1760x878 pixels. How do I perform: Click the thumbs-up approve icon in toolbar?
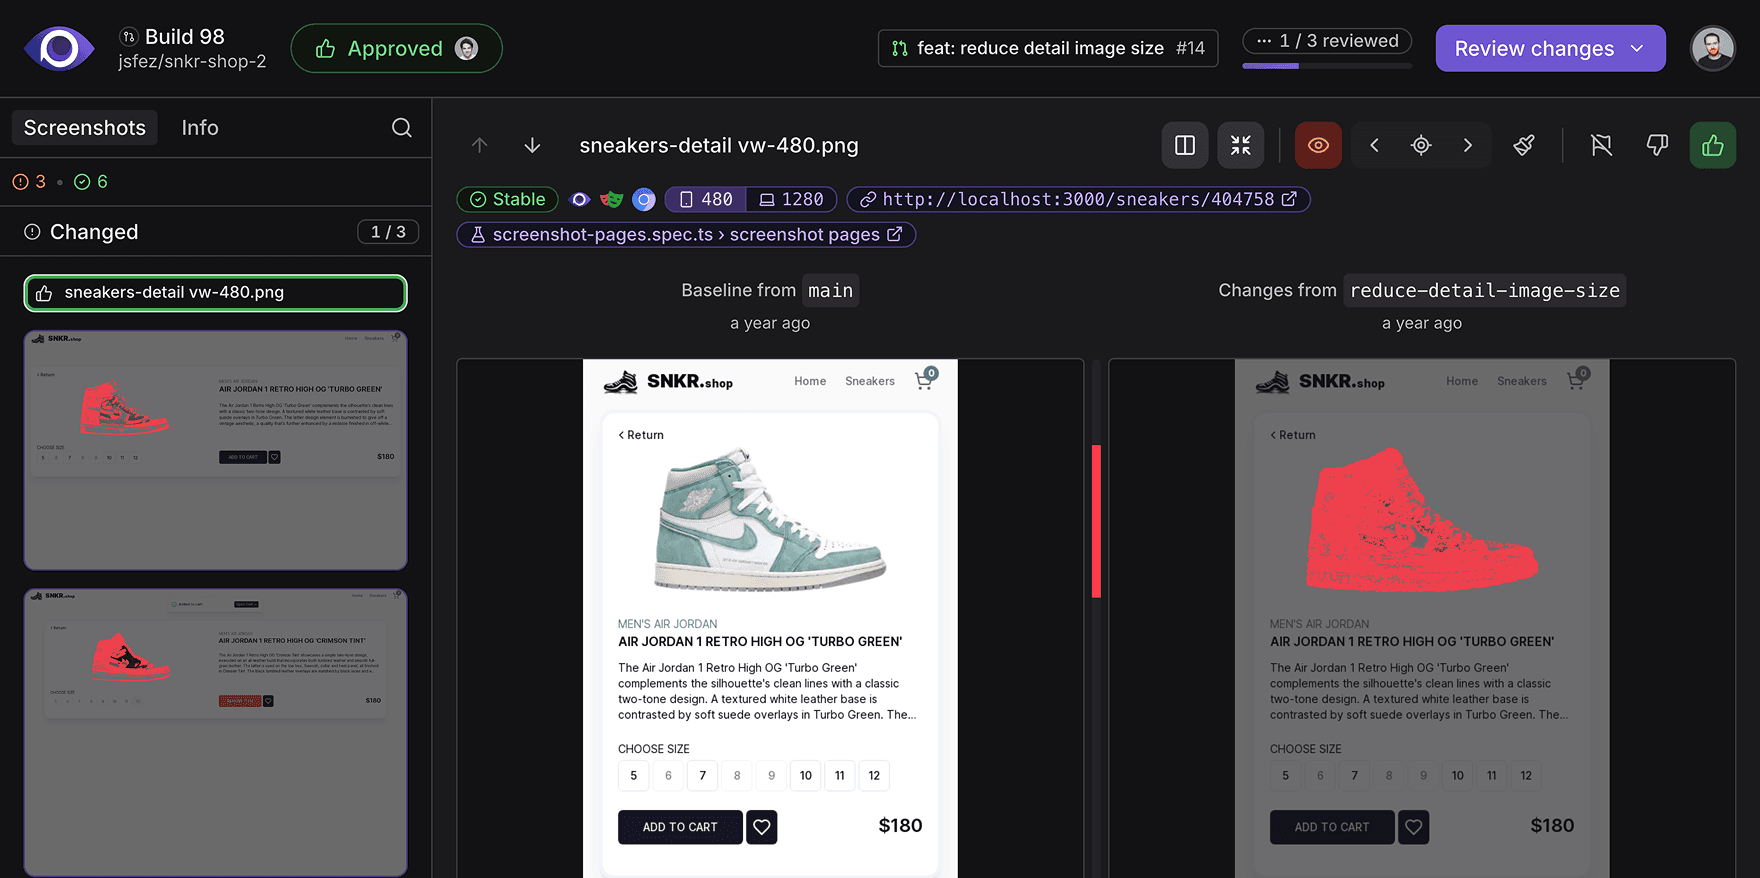(x=1713, y=146)
